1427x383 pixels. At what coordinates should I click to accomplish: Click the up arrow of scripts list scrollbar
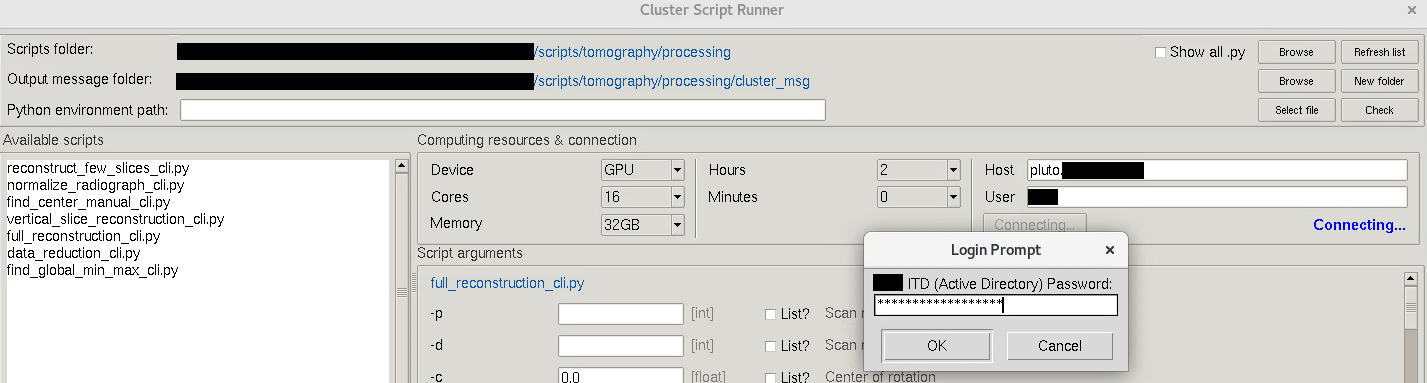[x=402, y=167]
